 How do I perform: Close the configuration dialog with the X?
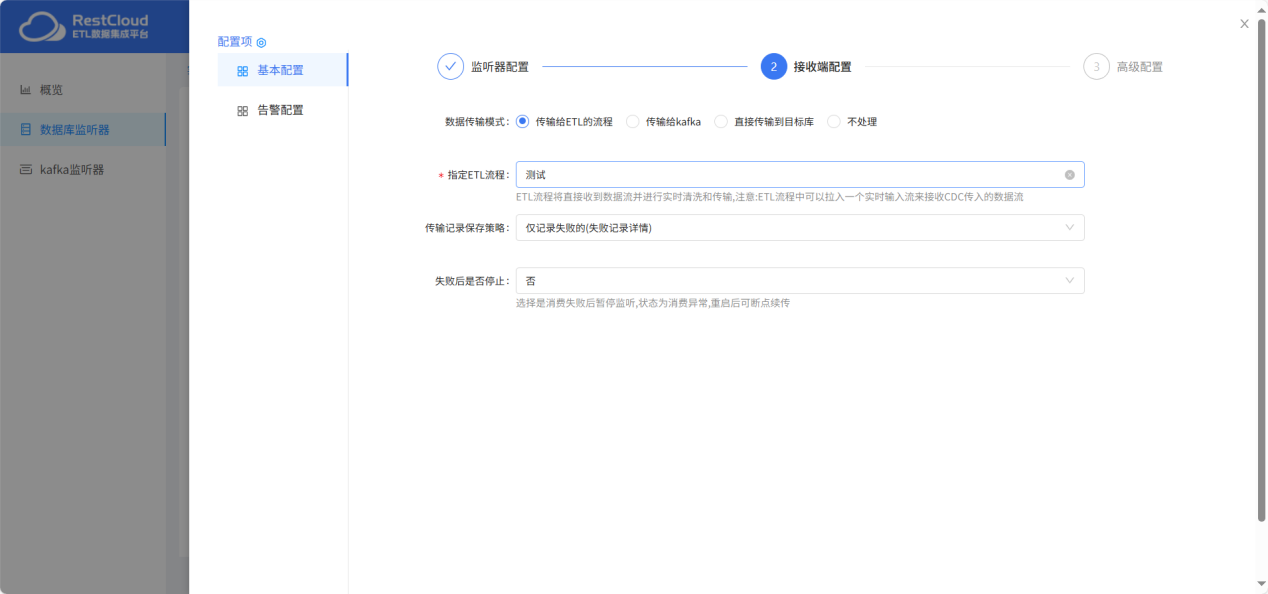click(1244, 24)
